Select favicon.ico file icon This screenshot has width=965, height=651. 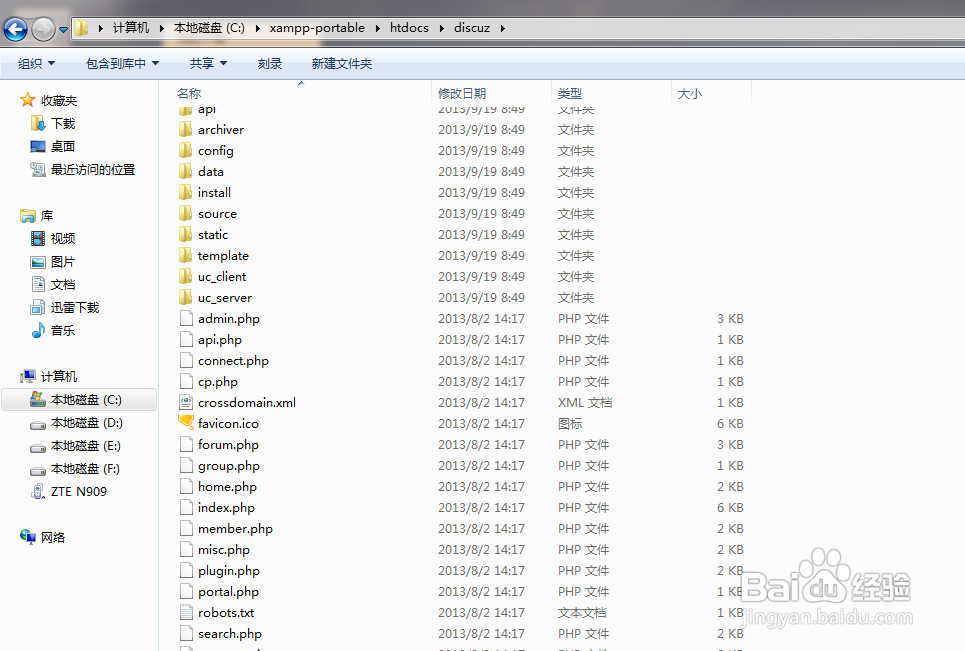click(186, 423)
